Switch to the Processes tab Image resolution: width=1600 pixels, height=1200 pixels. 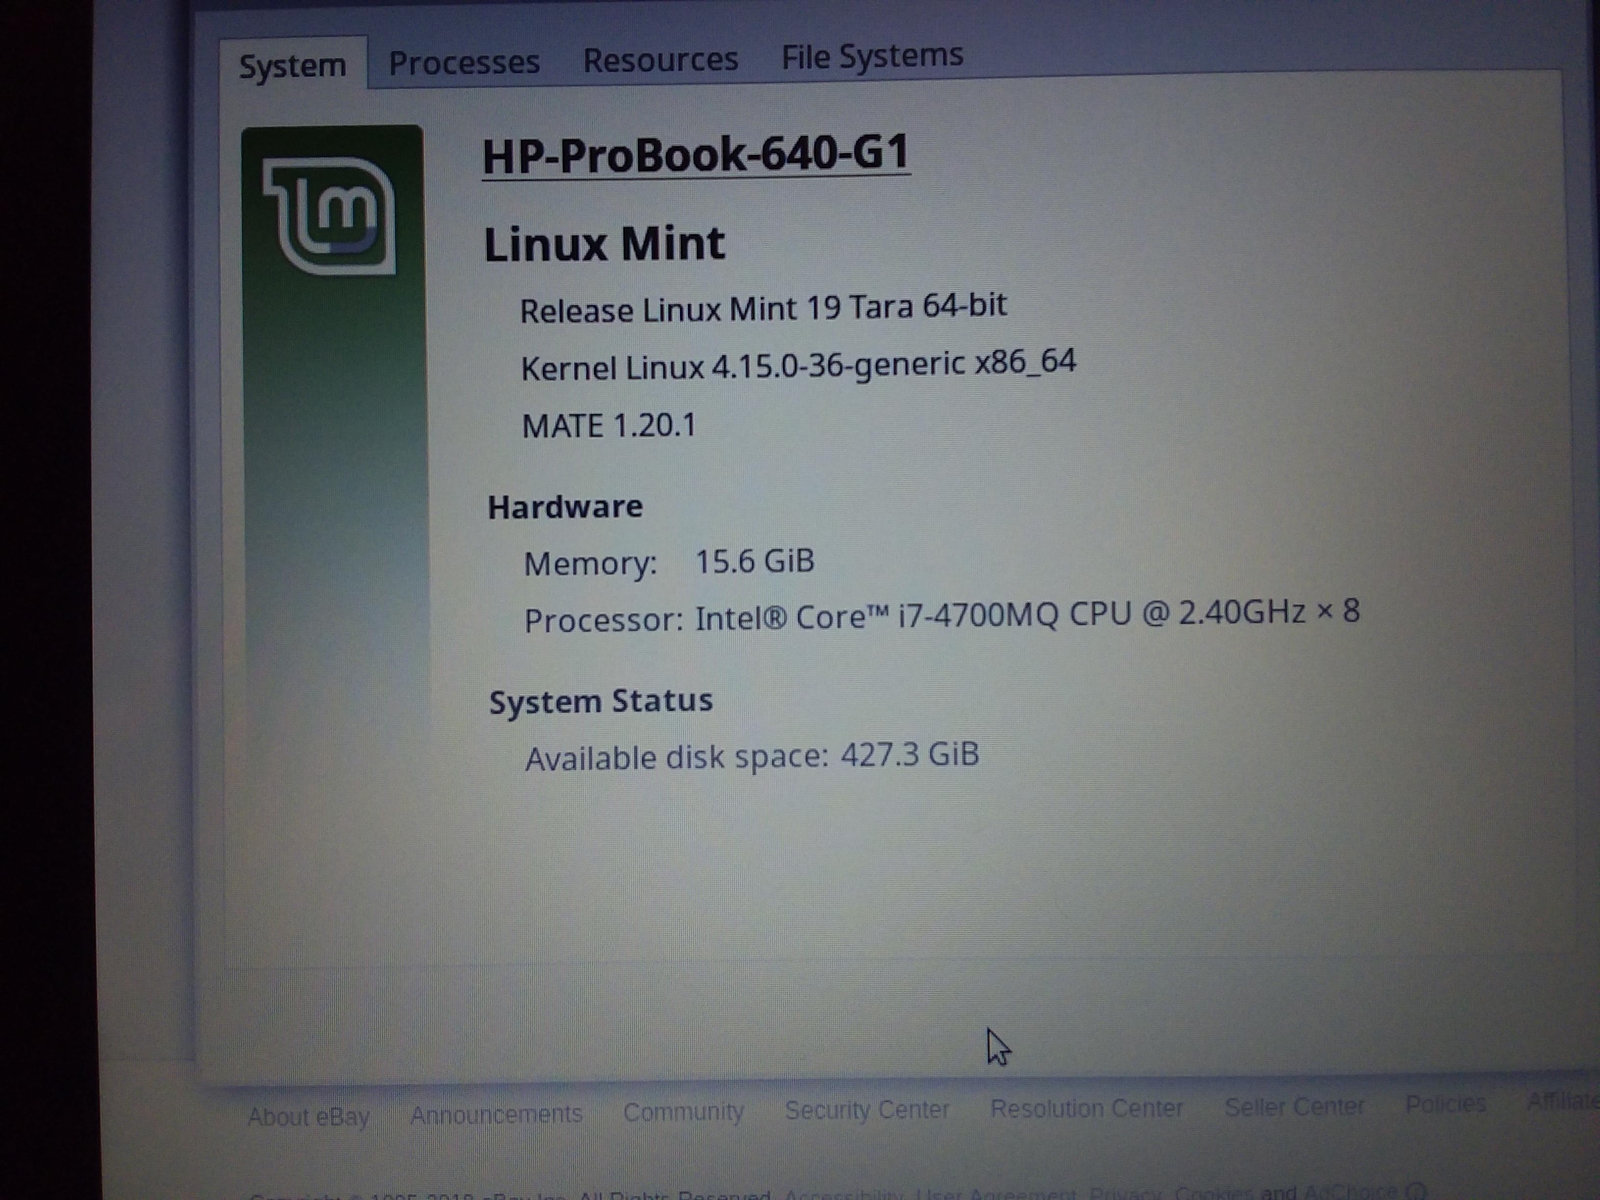click(x=464, y=63)
